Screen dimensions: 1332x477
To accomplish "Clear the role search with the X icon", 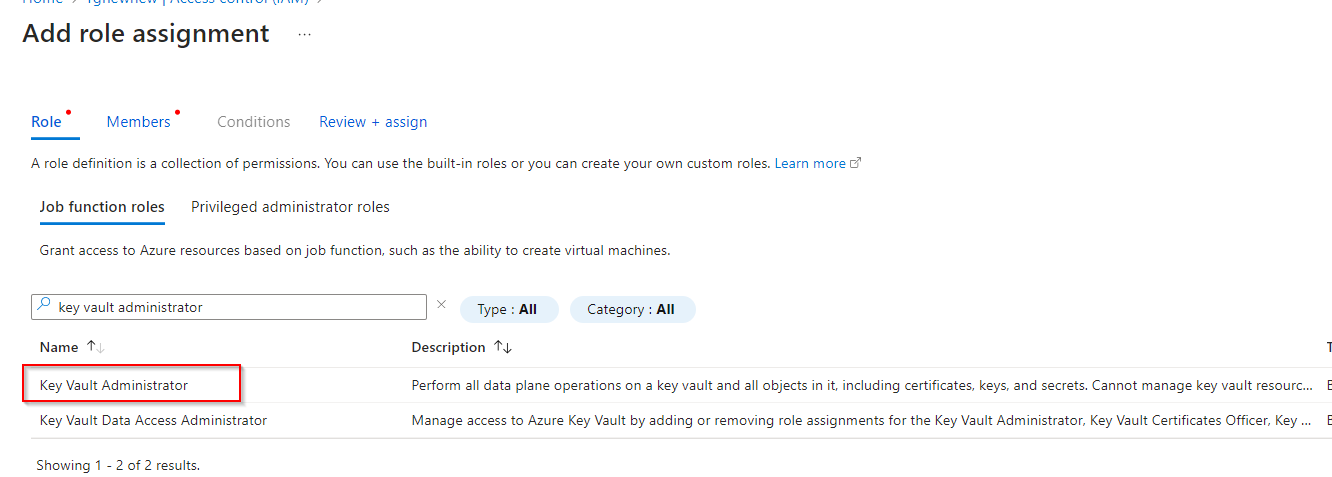I will pos(441,305).
